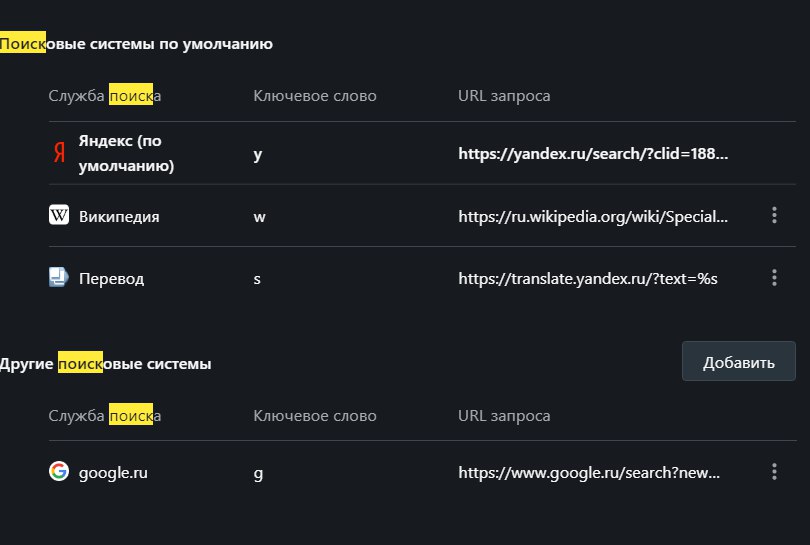
Task: Click the Википедия service name
Action: click(x=119, y=216)
